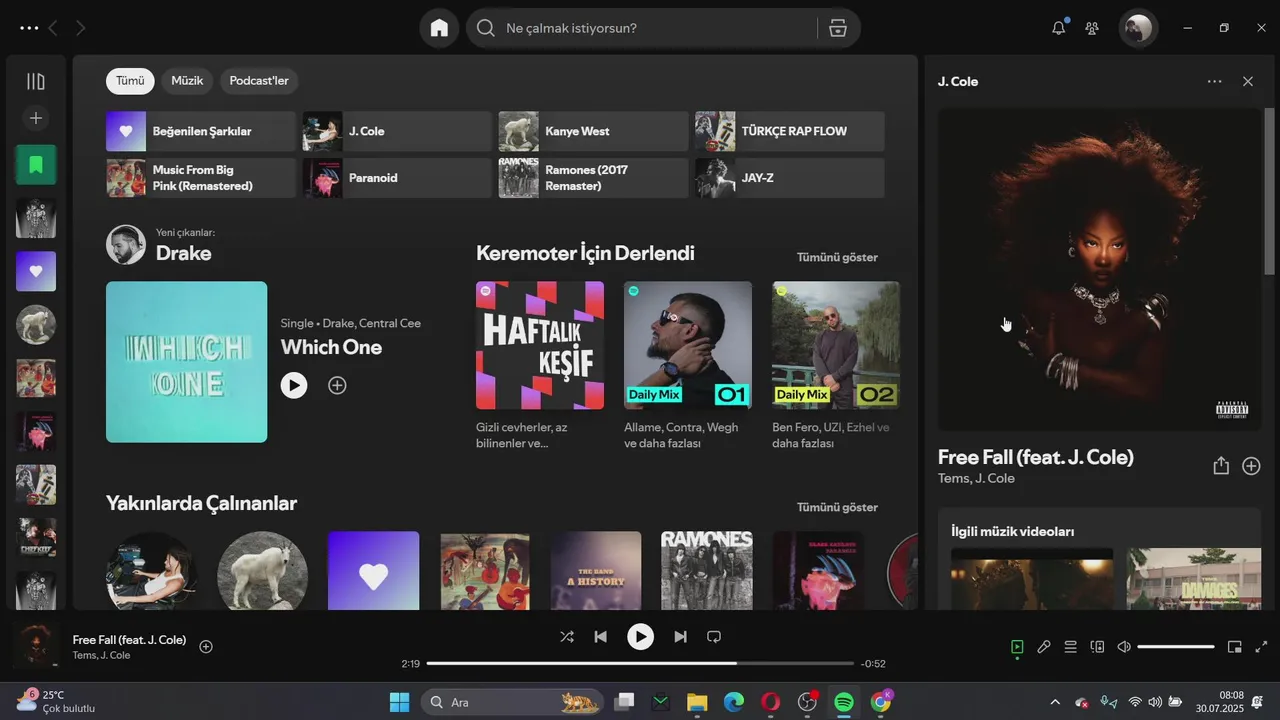Show lyrics with microphone icon
This screenshot has width=1280, height=720.
click(1044, 647)
